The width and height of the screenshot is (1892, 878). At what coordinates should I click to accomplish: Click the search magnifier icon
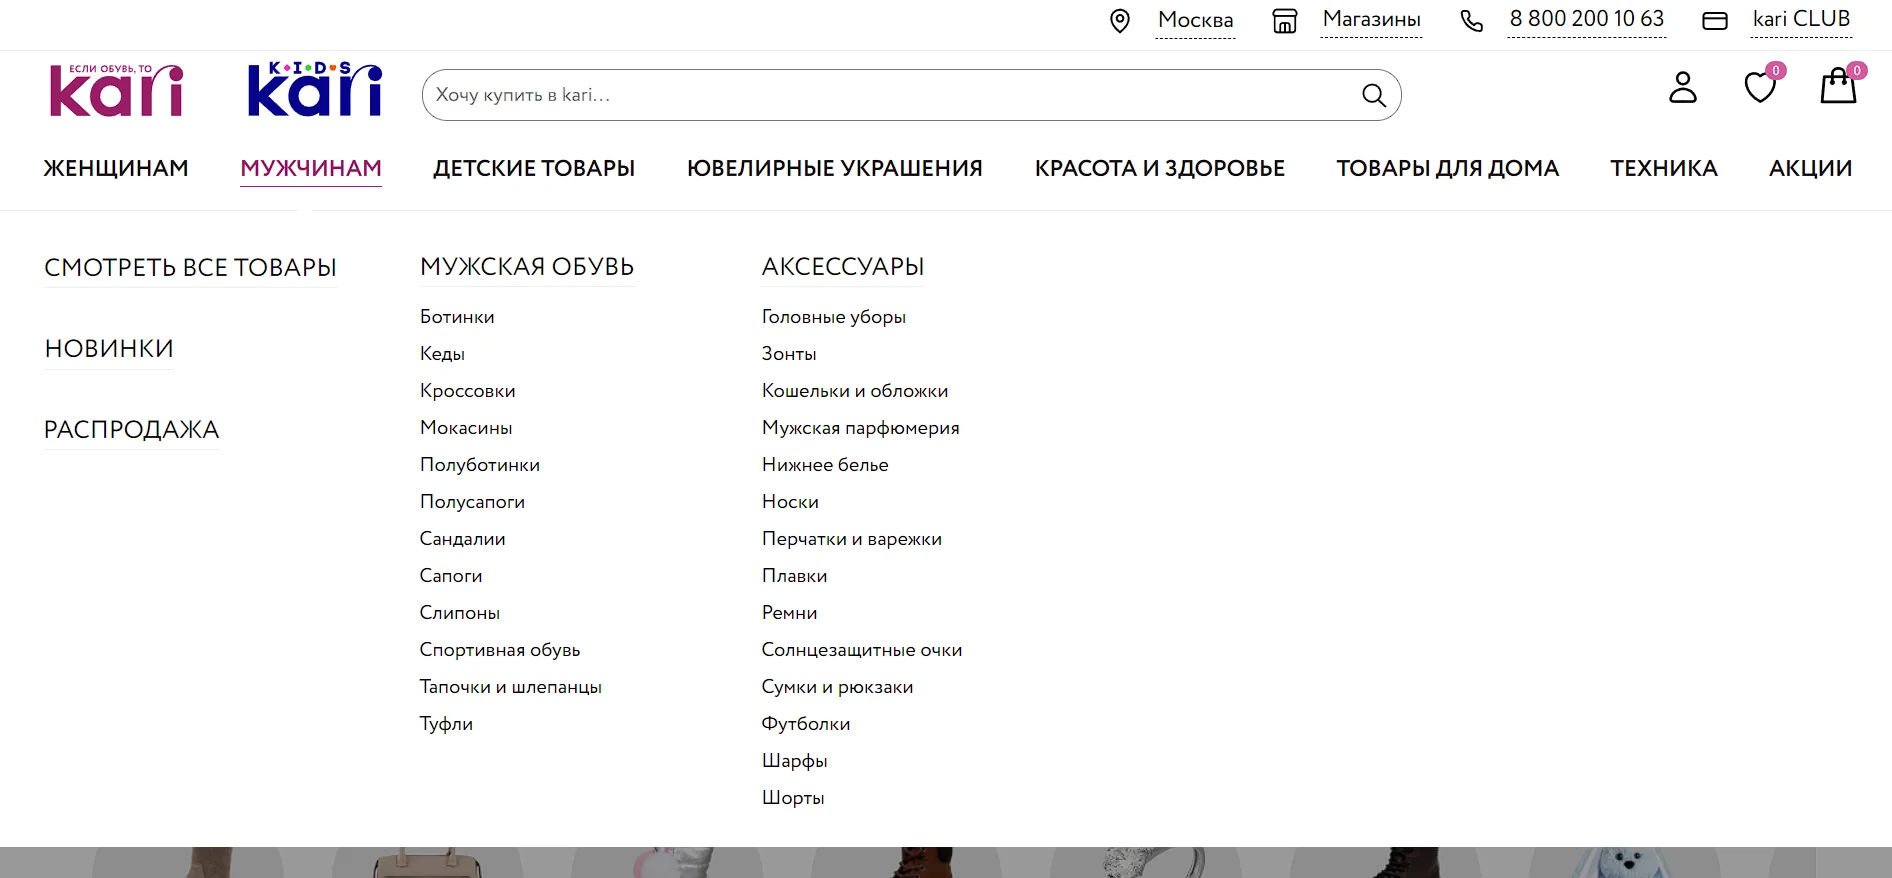pos(1374,95)
